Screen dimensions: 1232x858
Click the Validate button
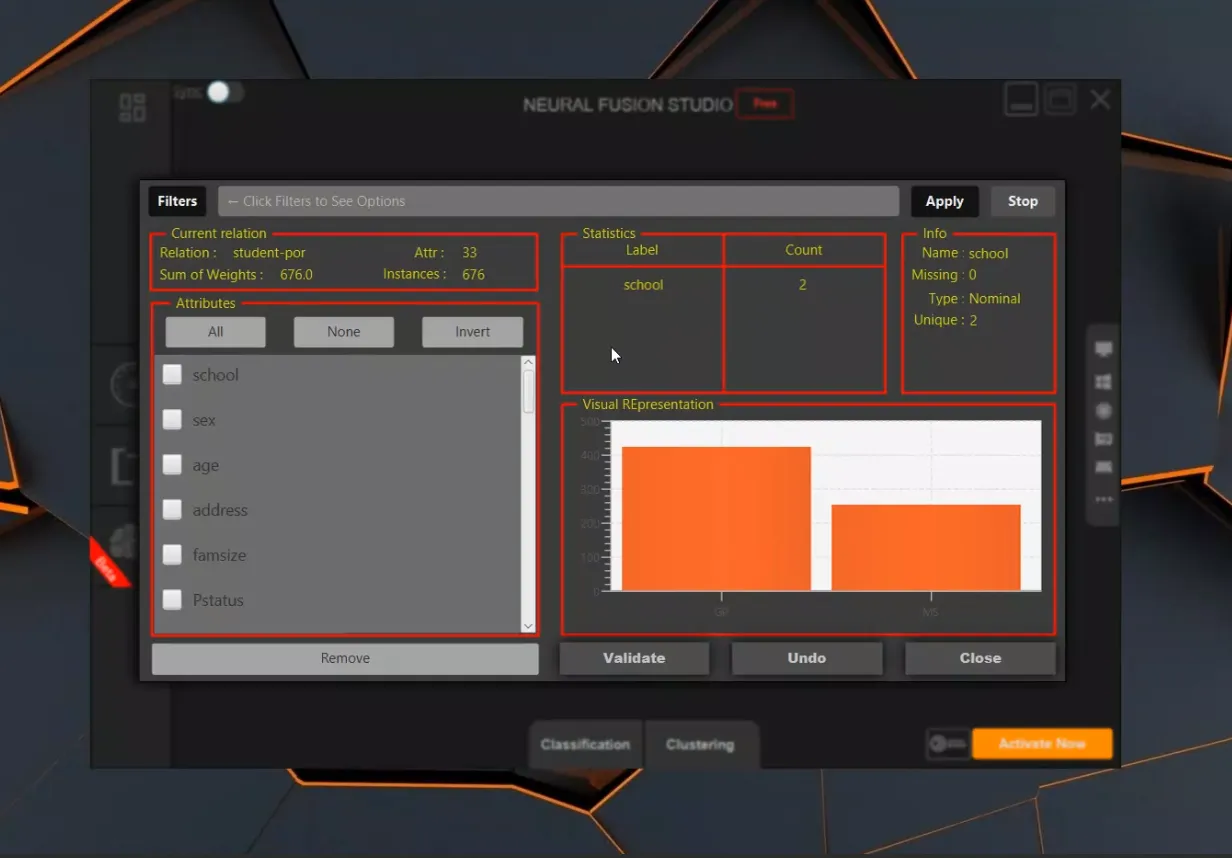point(634,658)
